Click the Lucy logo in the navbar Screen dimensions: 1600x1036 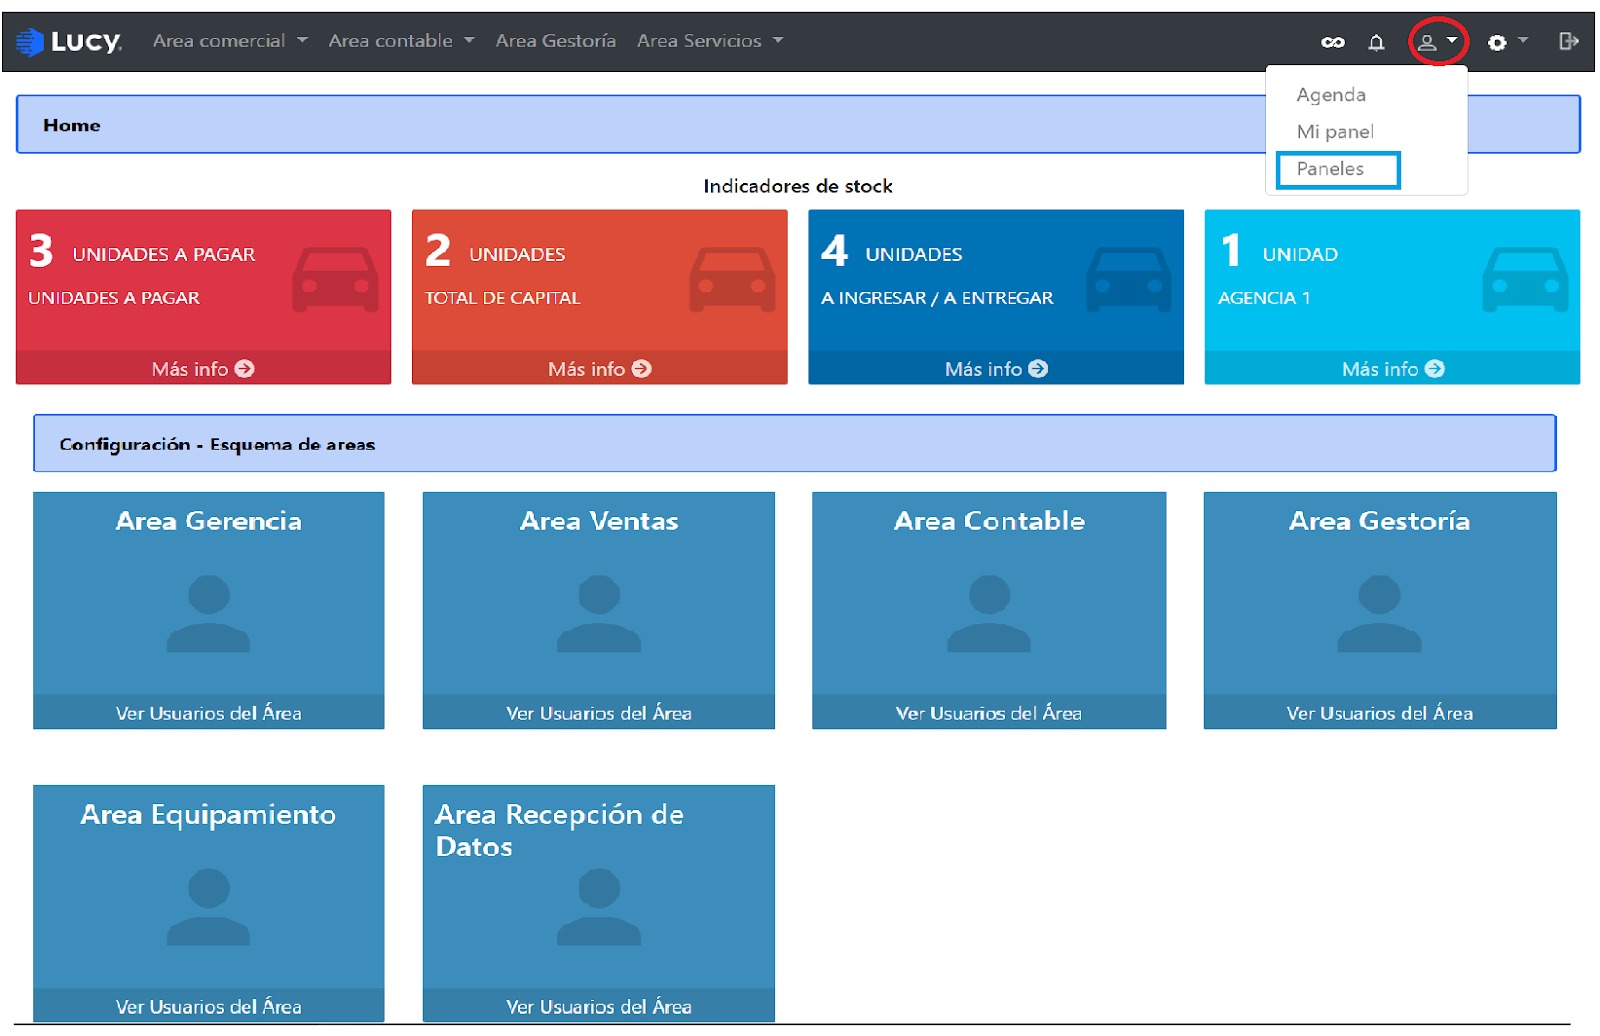68,41
